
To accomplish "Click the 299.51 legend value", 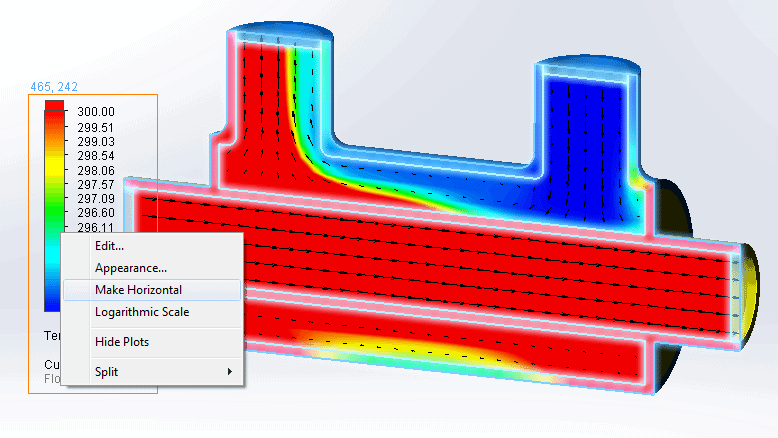I will point(96,128).
